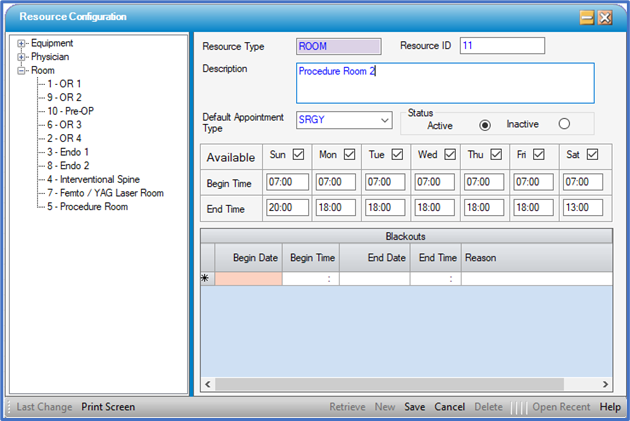Open the Default Appointment Type dropdown

click(x=385, y=120)
